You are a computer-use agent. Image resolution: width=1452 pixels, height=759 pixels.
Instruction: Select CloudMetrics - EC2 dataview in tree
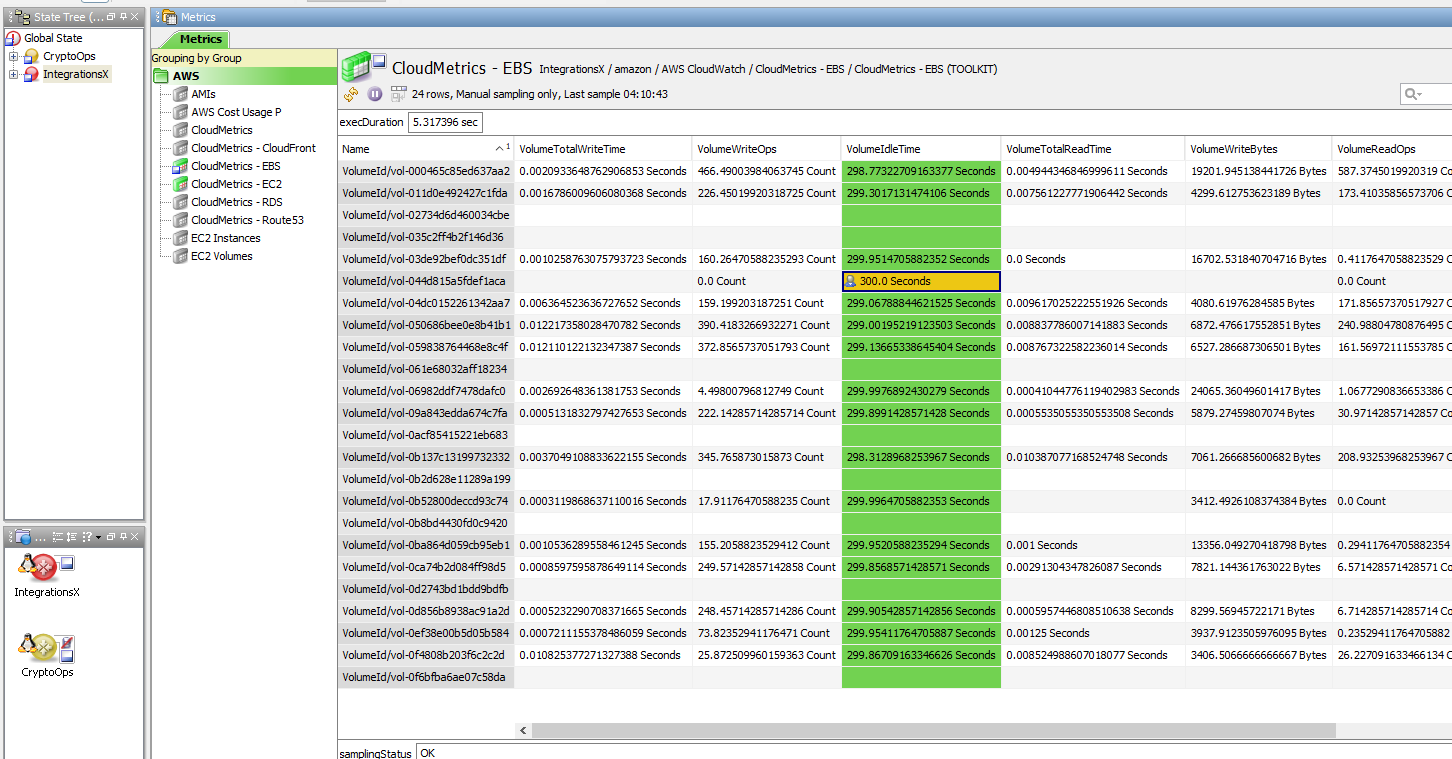(x=236, y=184)
